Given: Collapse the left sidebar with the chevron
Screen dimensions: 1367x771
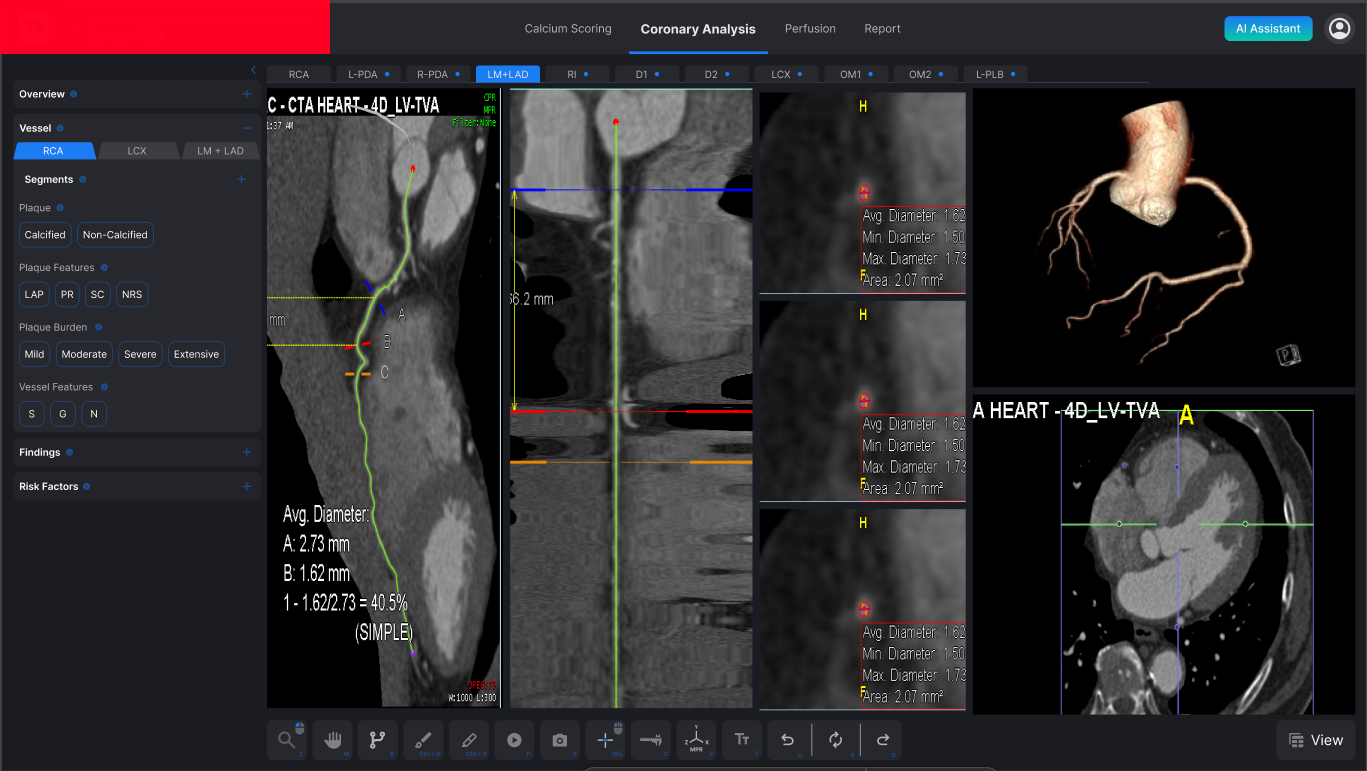Looking at the screenshot, I should coord(253,70).
